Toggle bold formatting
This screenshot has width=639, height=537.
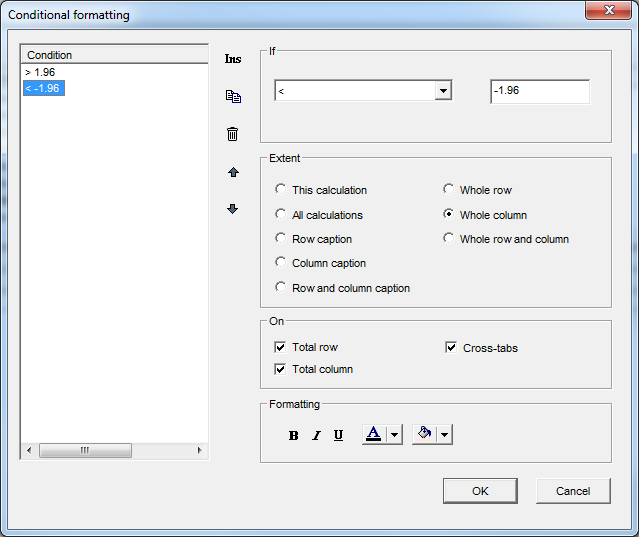(293, 435)
